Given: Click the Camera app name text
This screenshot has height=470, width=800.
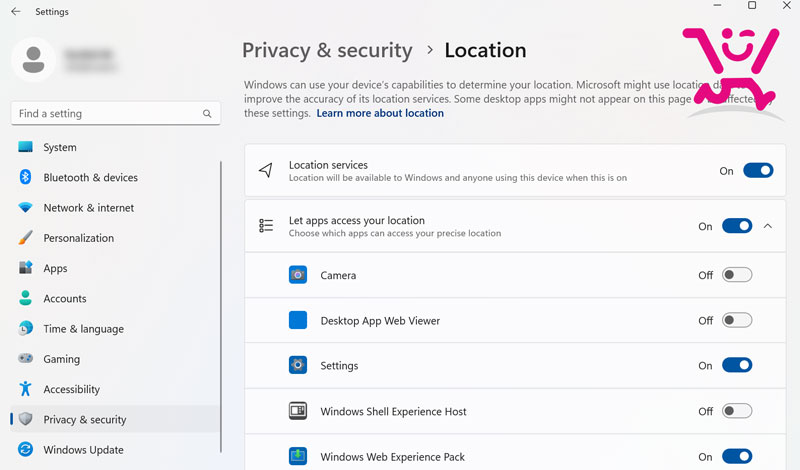Looking at the screenshot, I should 338,275.
